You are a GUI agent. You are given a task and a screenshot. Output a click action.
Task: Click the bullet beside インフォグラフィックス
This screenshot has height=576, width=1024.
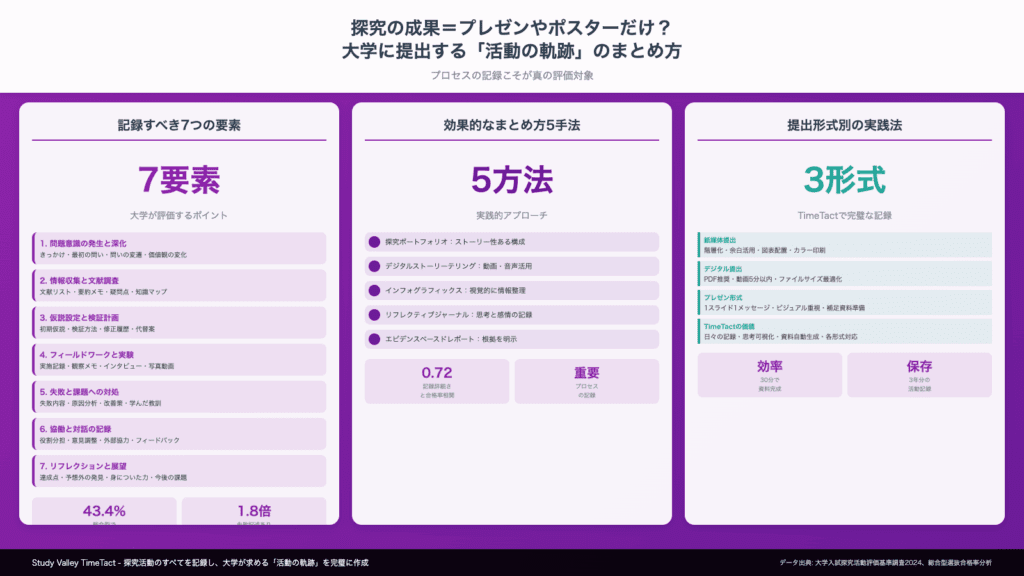[x=375, y=290]
